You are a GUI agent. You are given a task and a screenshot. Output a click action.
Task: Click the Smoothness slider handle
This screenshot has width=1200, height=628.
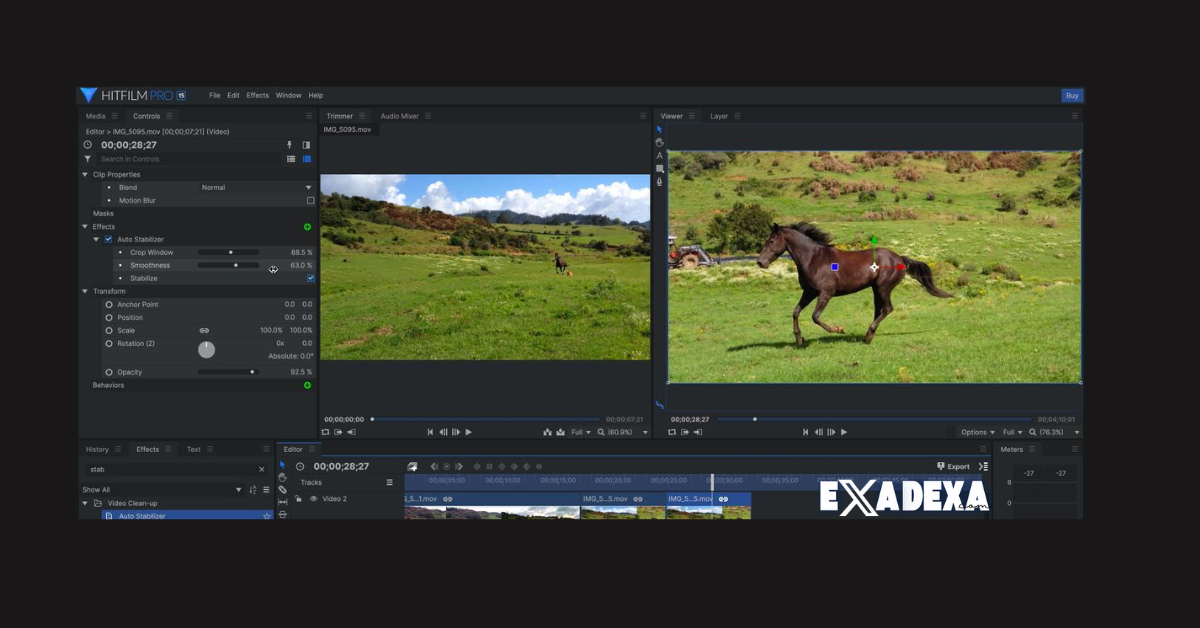[236, 265]
